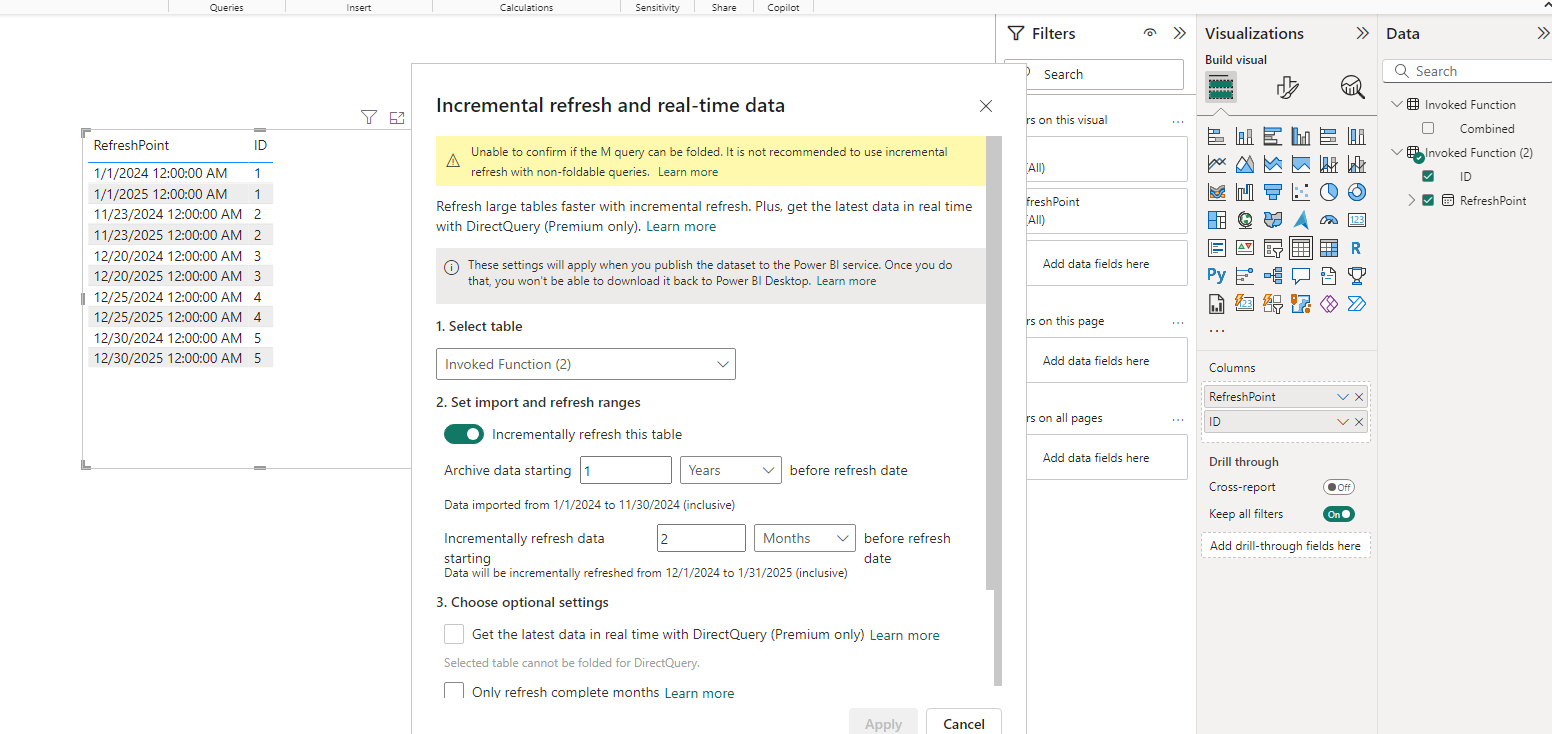Open Learn more link in yellow warning
The image size is (1552, 734).
point(688,172)
